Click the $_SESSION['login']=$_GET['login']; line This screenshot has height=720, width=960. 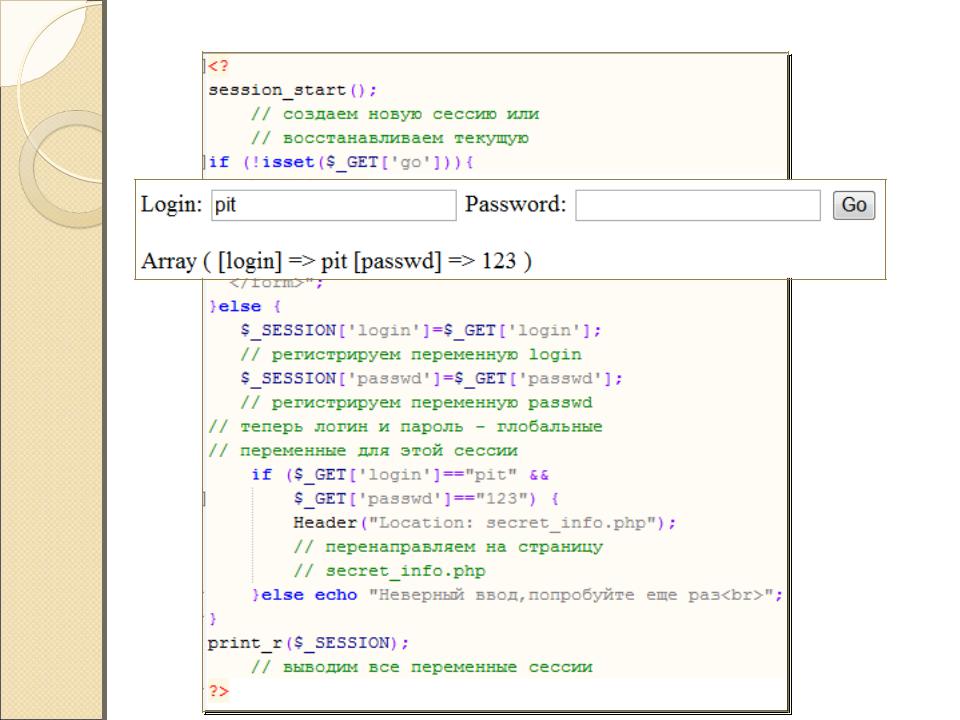(x=421, y=331)
